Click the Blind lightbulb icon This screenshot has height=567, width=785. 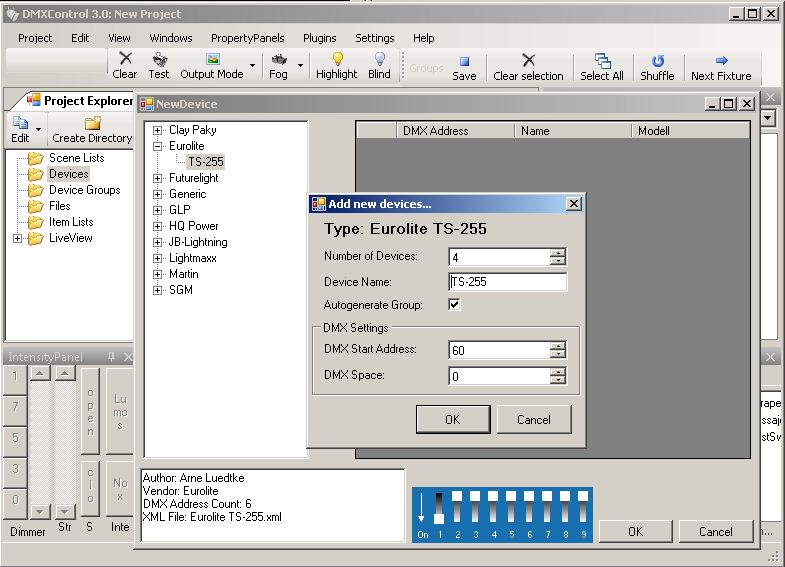(x=380, y=59)
